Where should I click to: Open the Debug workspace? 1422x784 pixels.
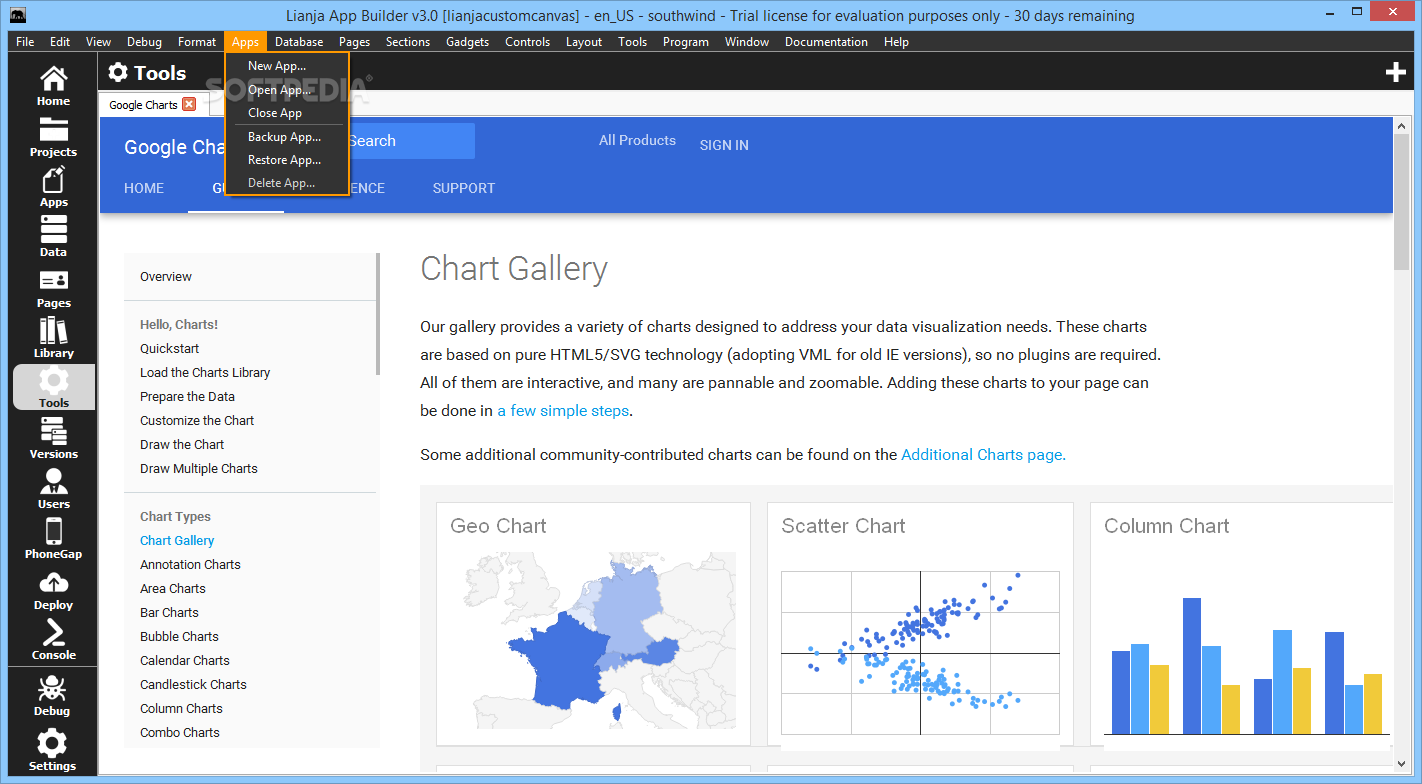pos(52,696)
